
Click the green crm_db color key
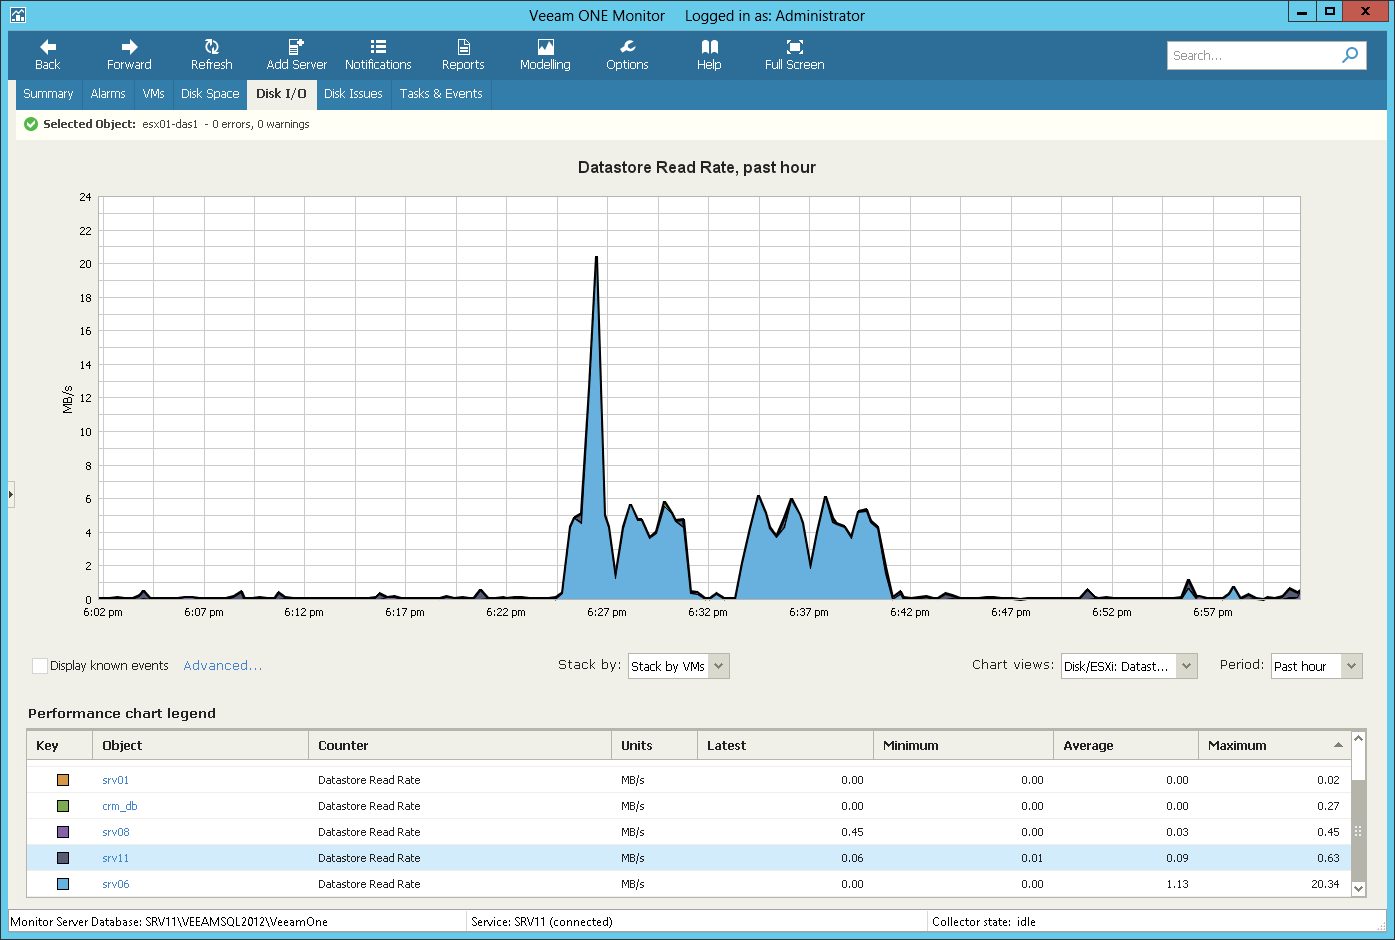coord(63,806)
